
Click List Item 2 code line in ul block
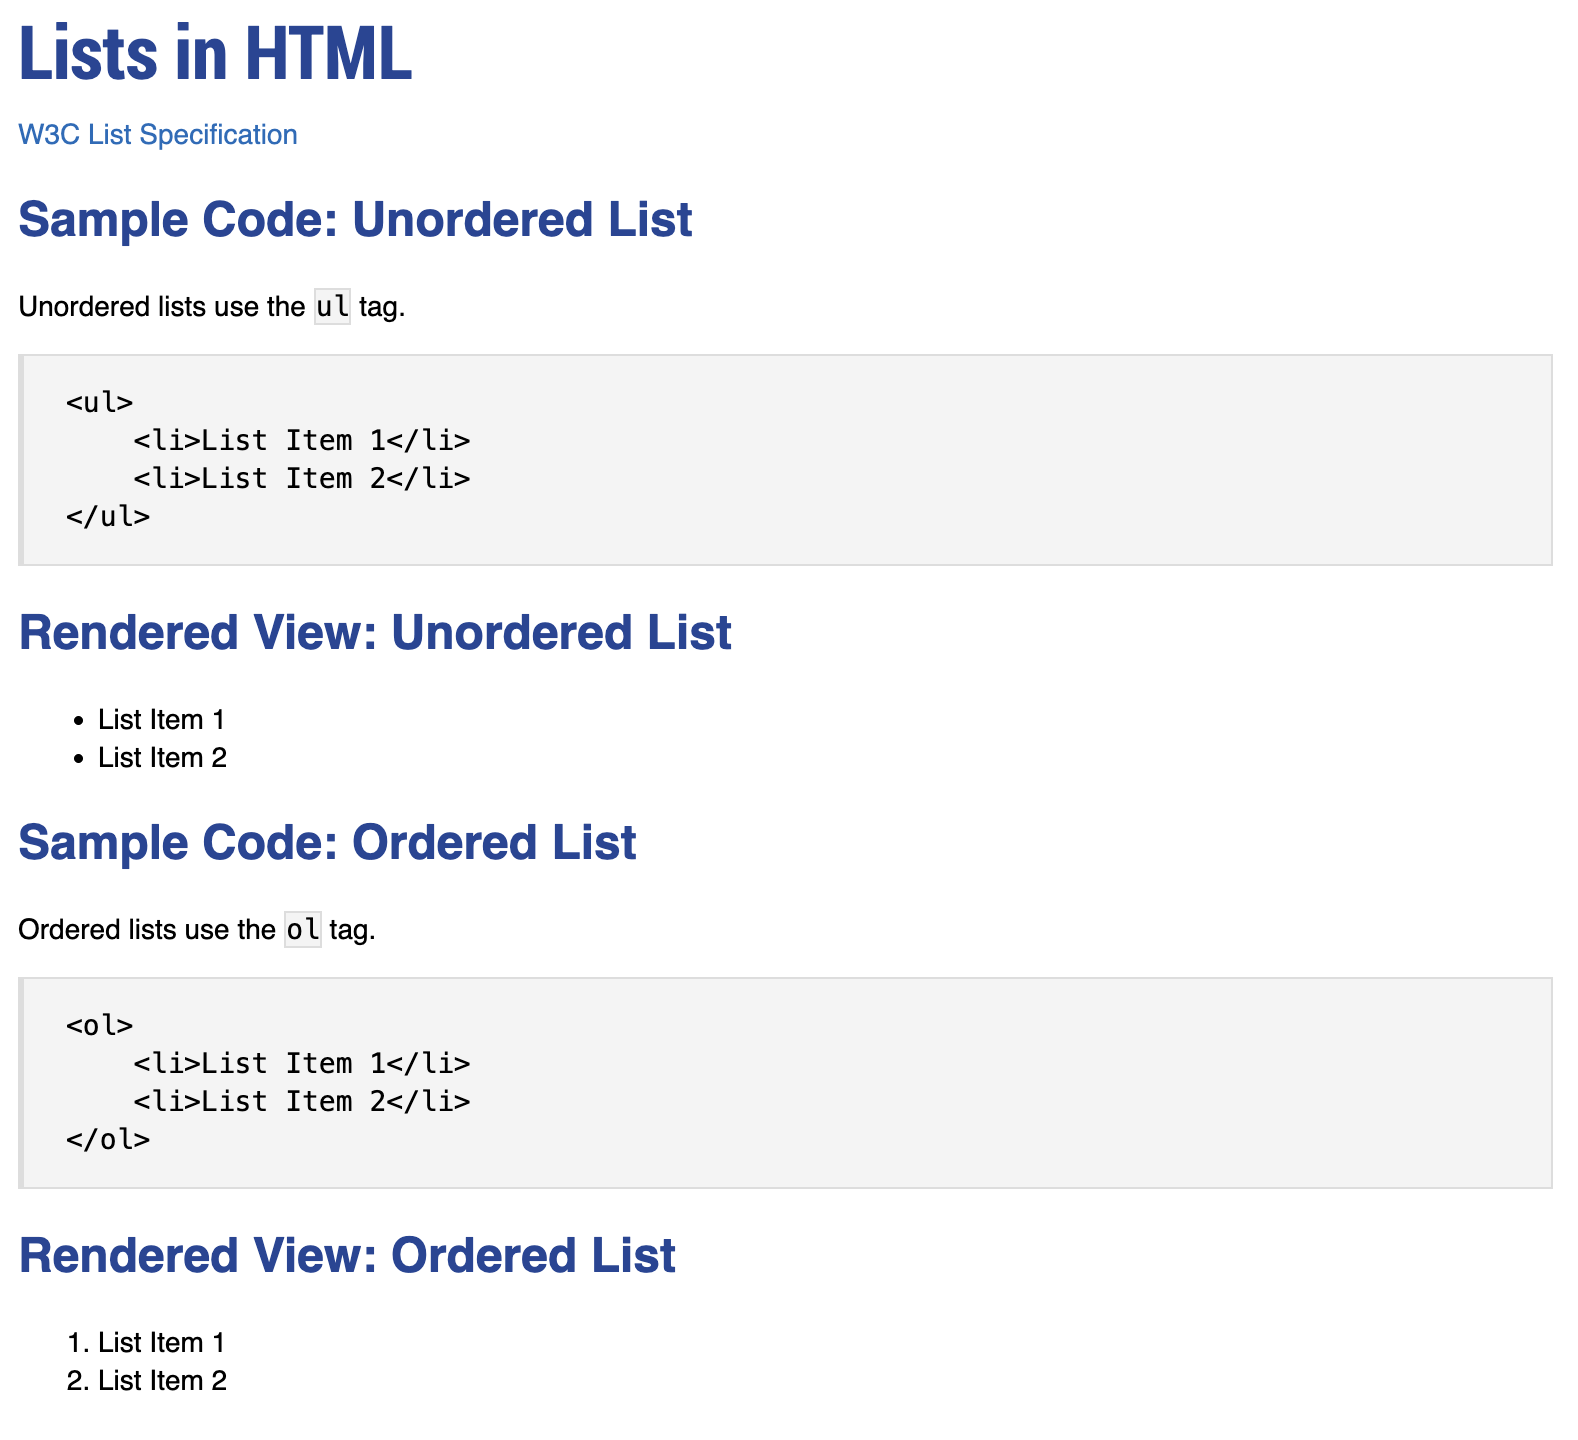pyautogui.click(x=302, y=479)
